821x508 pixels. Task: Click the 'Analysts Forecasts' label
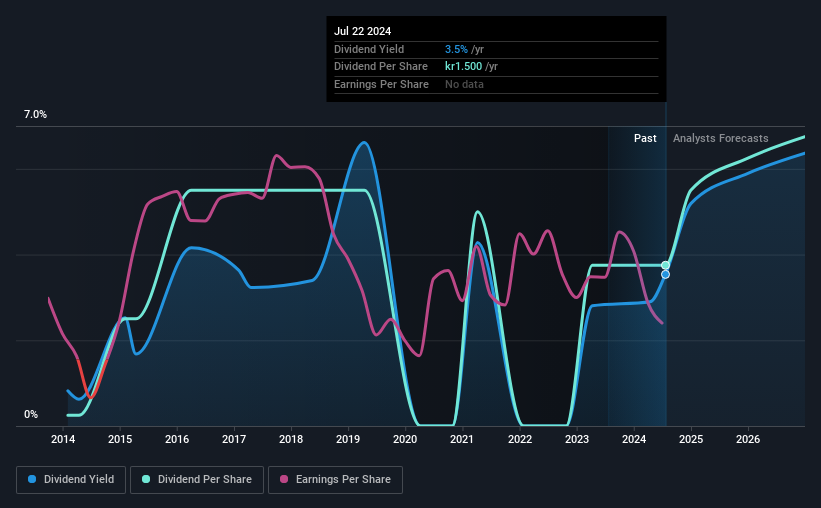pos(720,138)
